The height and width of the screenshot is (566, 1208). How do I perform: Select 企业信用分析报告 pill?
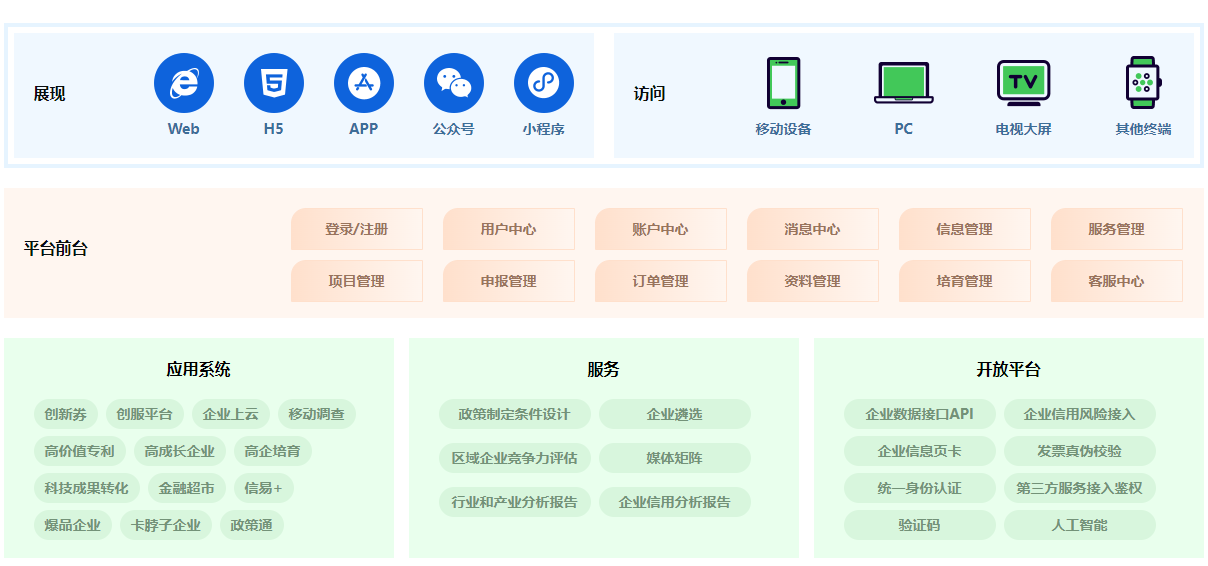[675, 502]
